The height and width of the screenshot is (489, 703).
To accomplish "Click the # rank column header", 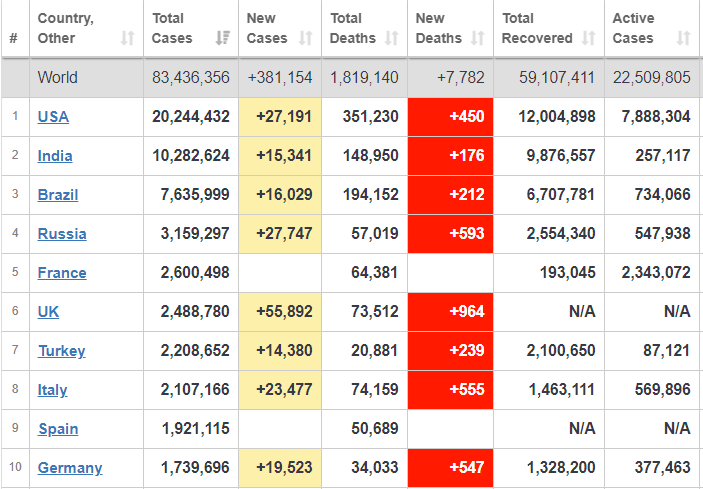I will 14,38.
